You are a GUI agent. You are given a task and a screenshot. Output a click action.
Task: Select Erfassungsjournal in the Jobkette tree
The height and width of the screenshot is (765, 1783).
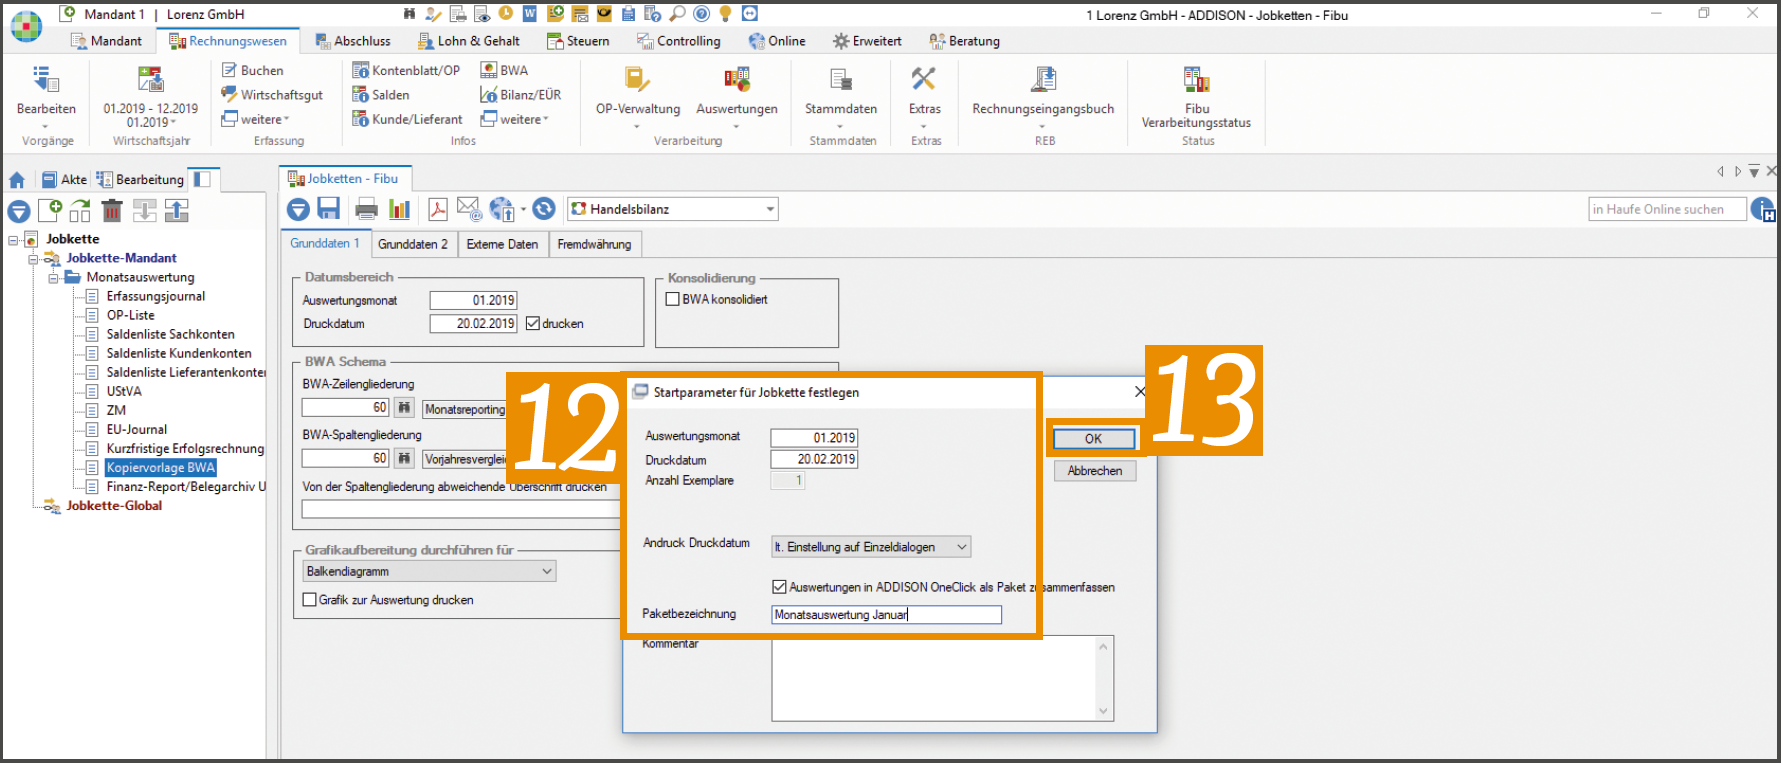point(156,296)
